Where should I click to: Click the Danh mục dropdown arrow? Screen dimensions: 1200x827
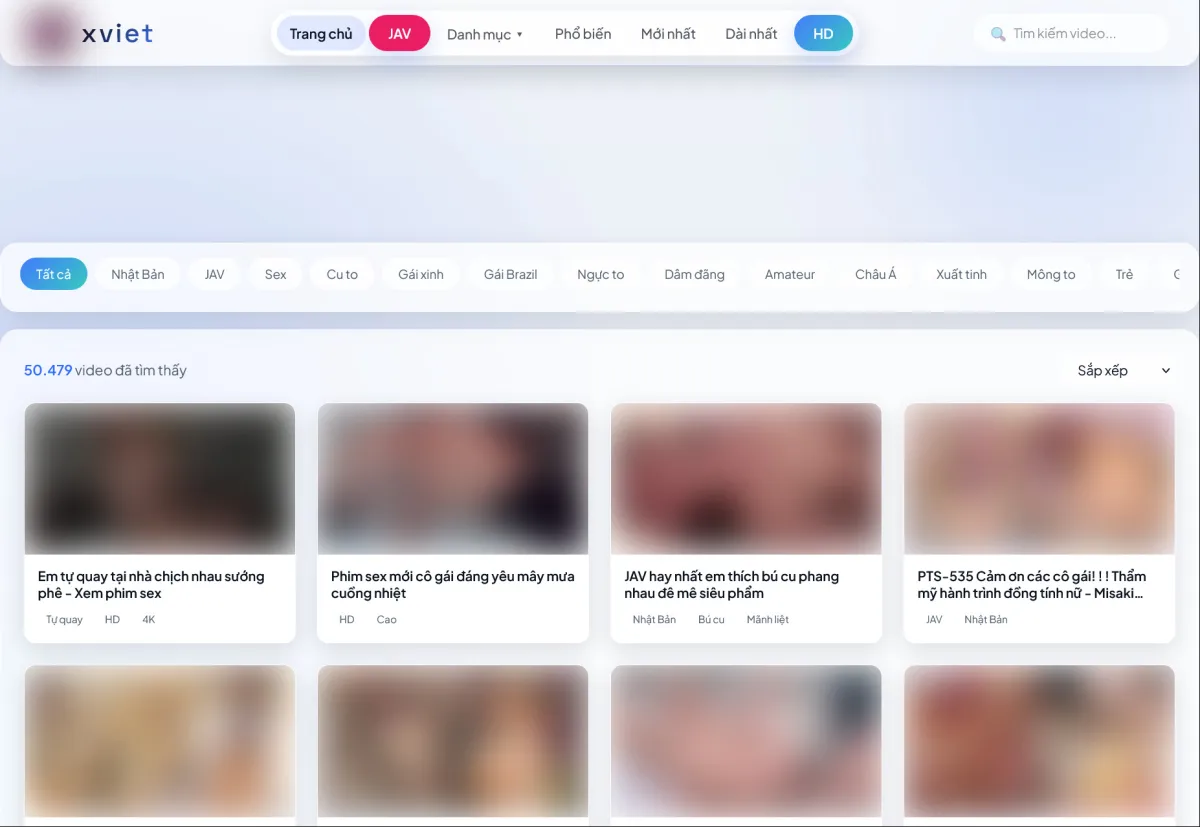point(520,35)
